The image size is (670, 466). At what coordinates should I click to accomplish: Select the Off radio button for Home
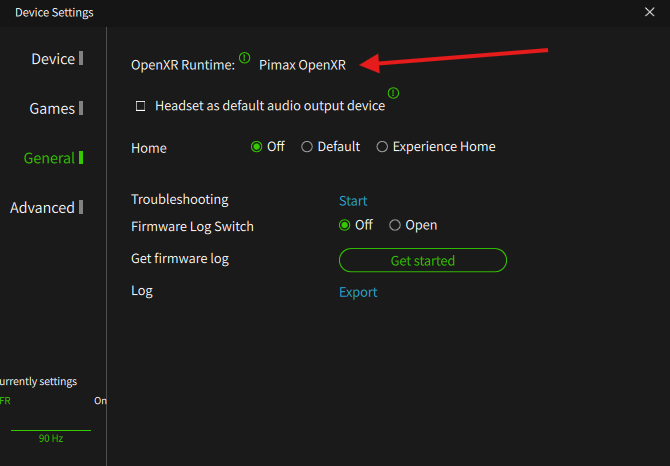pos(257,147)
